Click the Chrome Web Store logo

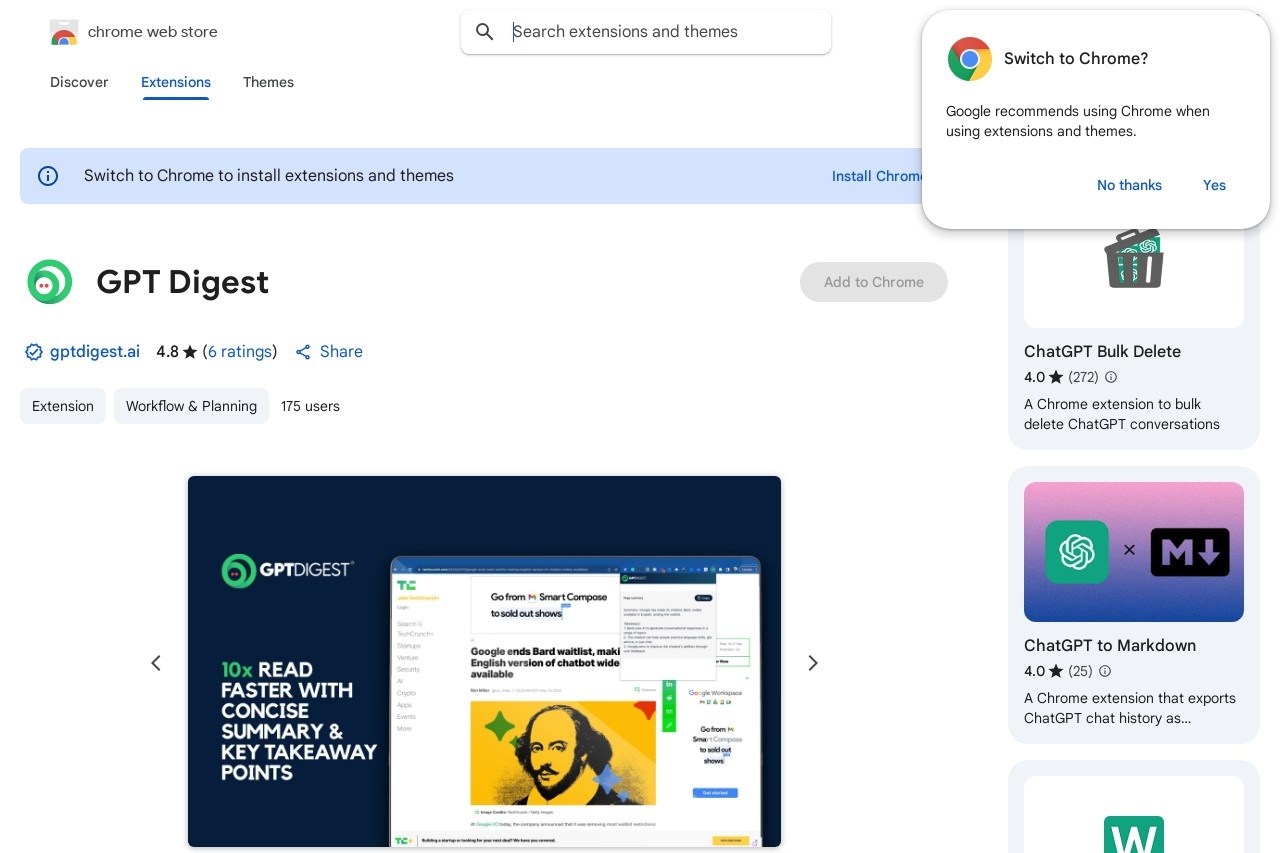pyautogui.click(x=64, y=32)
